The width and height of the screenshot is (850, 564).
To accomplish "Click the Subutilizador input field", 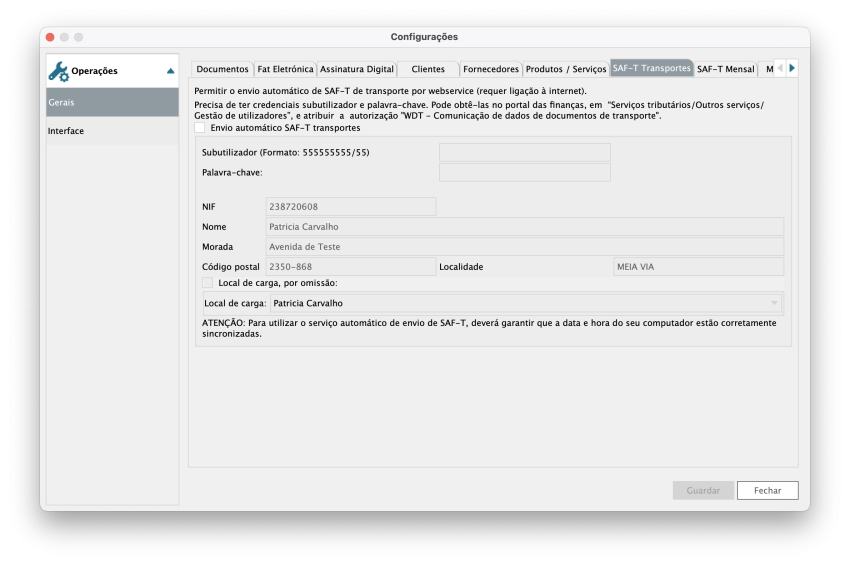I will 524,152.
